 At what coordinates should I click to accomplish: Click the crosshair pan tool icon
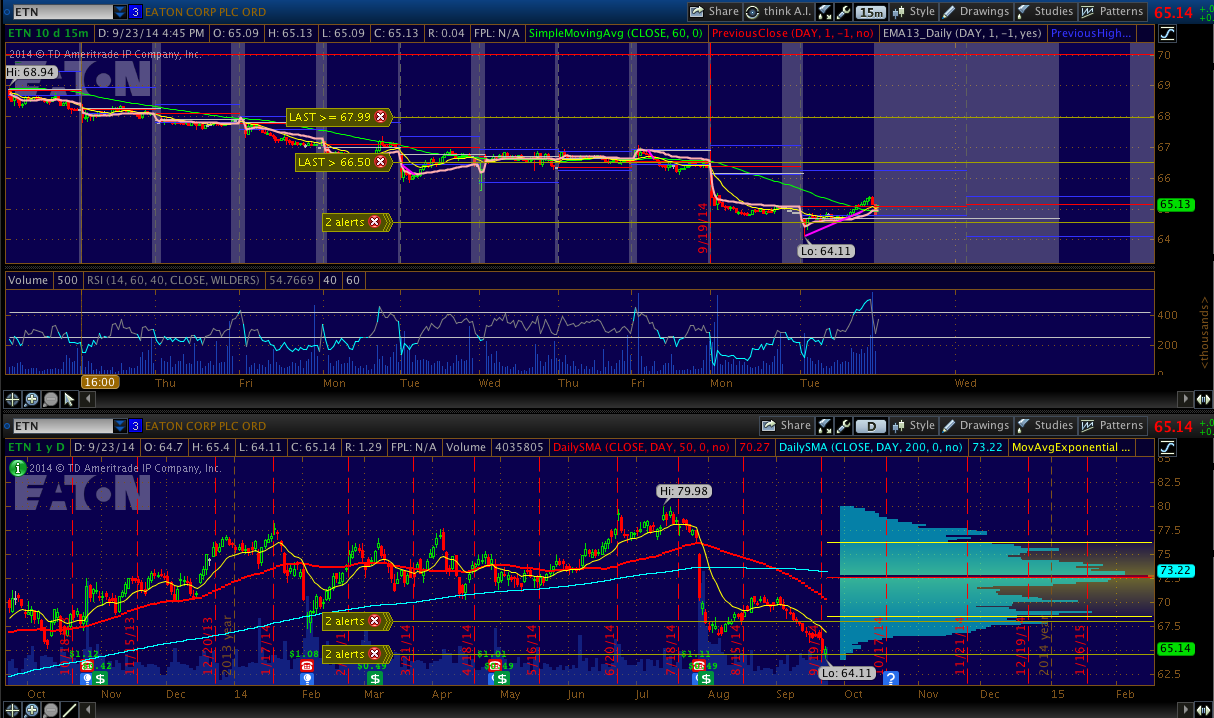[x=14, y=399]
